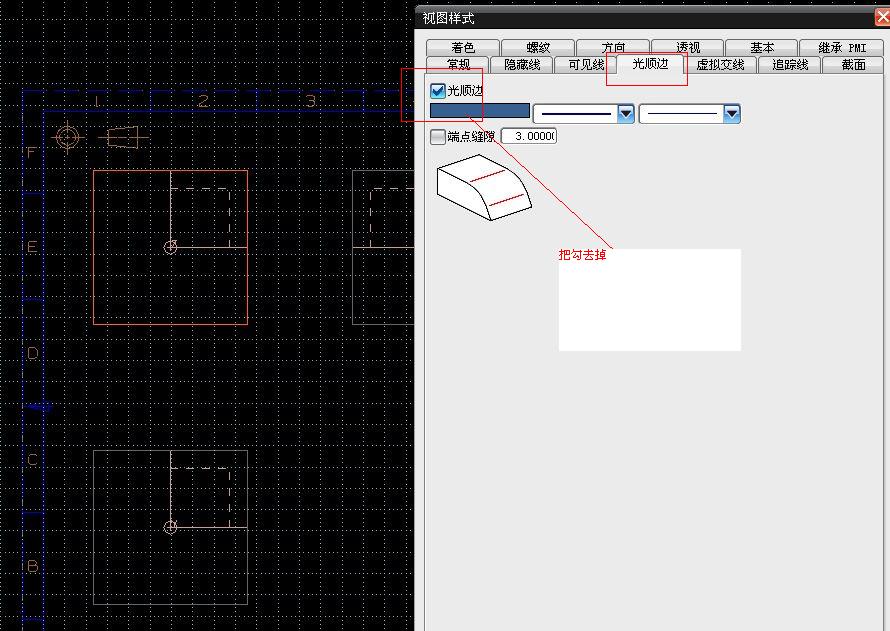Screen dimensions: 890x631
Task: Click the smooth edge preview illustration
Action: pyautogui.click(x=484, y=188)
